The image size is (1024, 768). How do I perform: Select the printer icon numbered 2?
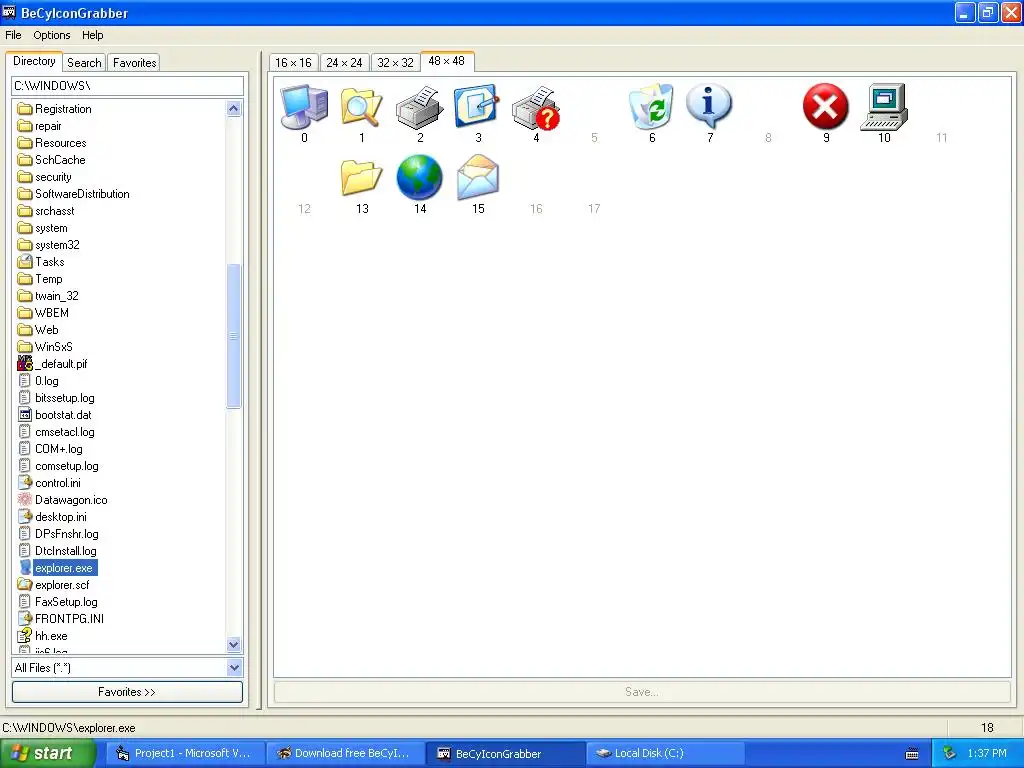[420, 106]
